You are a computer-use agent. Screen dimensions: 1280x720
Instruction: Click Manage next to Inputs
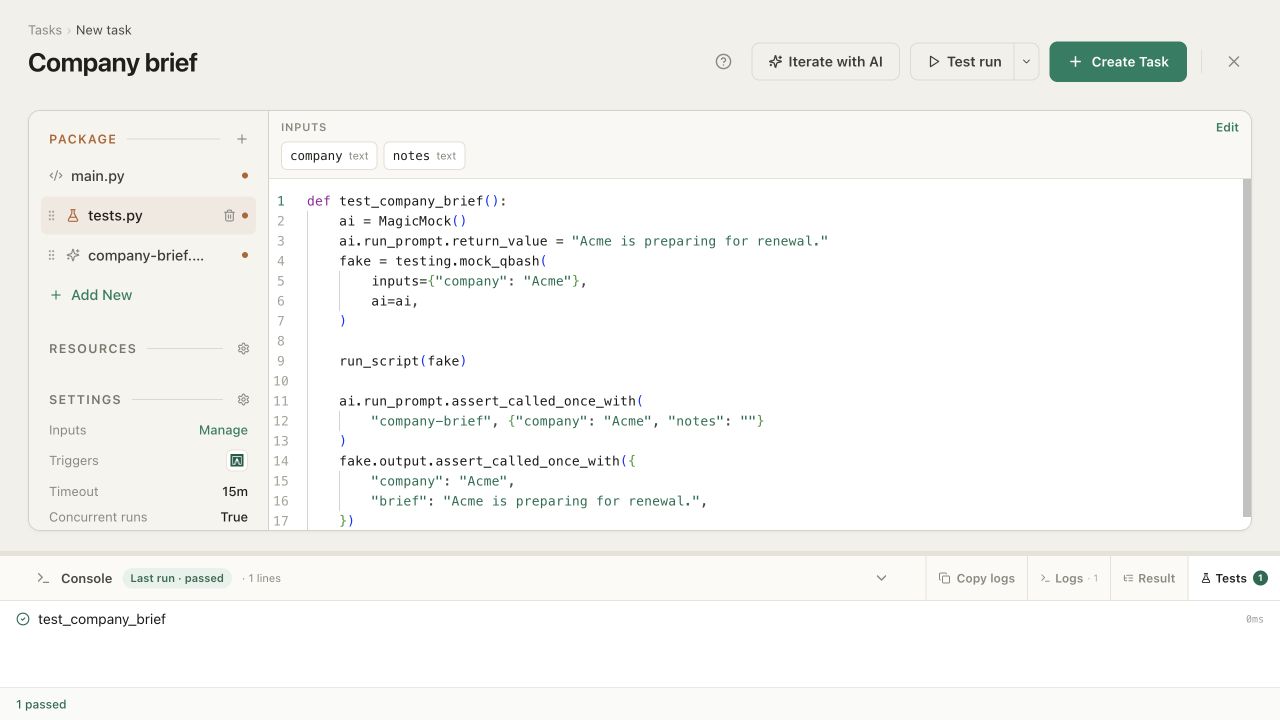[223, 430]
